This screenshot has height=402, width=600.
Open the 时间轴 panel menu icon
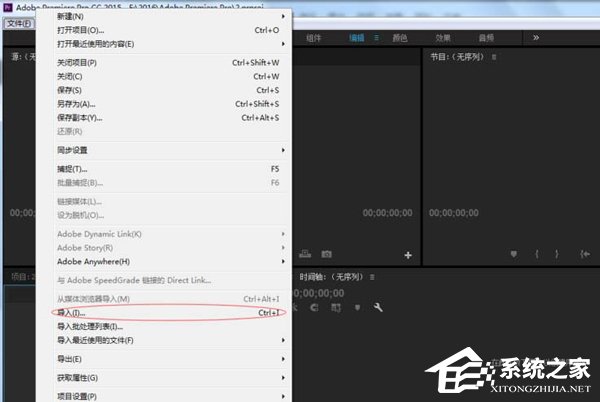tap(372, 277)
